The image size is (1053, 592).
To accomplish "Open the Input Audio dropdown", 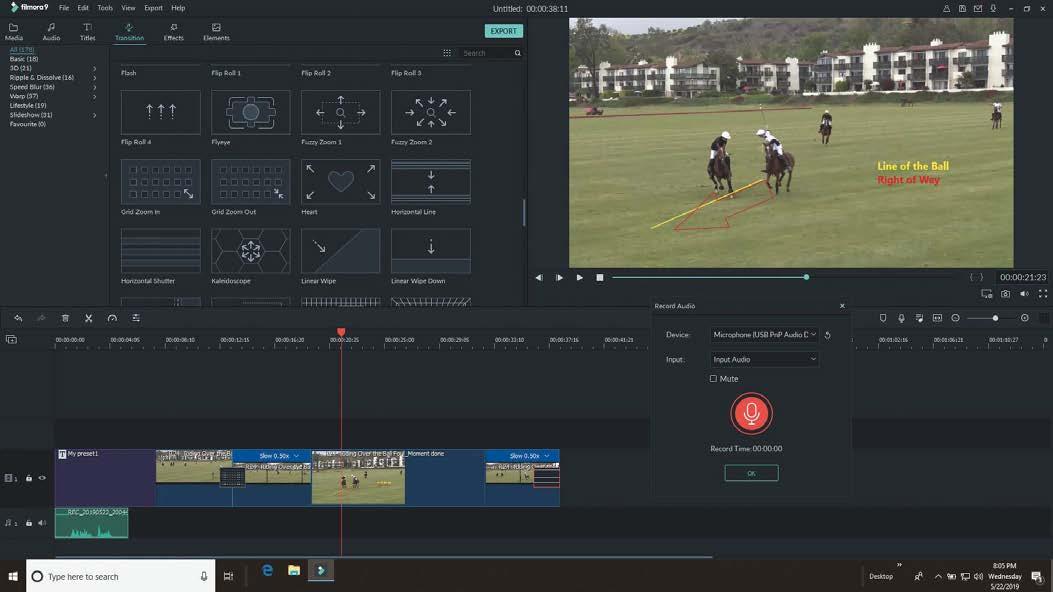I will click(x=764, y=359).
